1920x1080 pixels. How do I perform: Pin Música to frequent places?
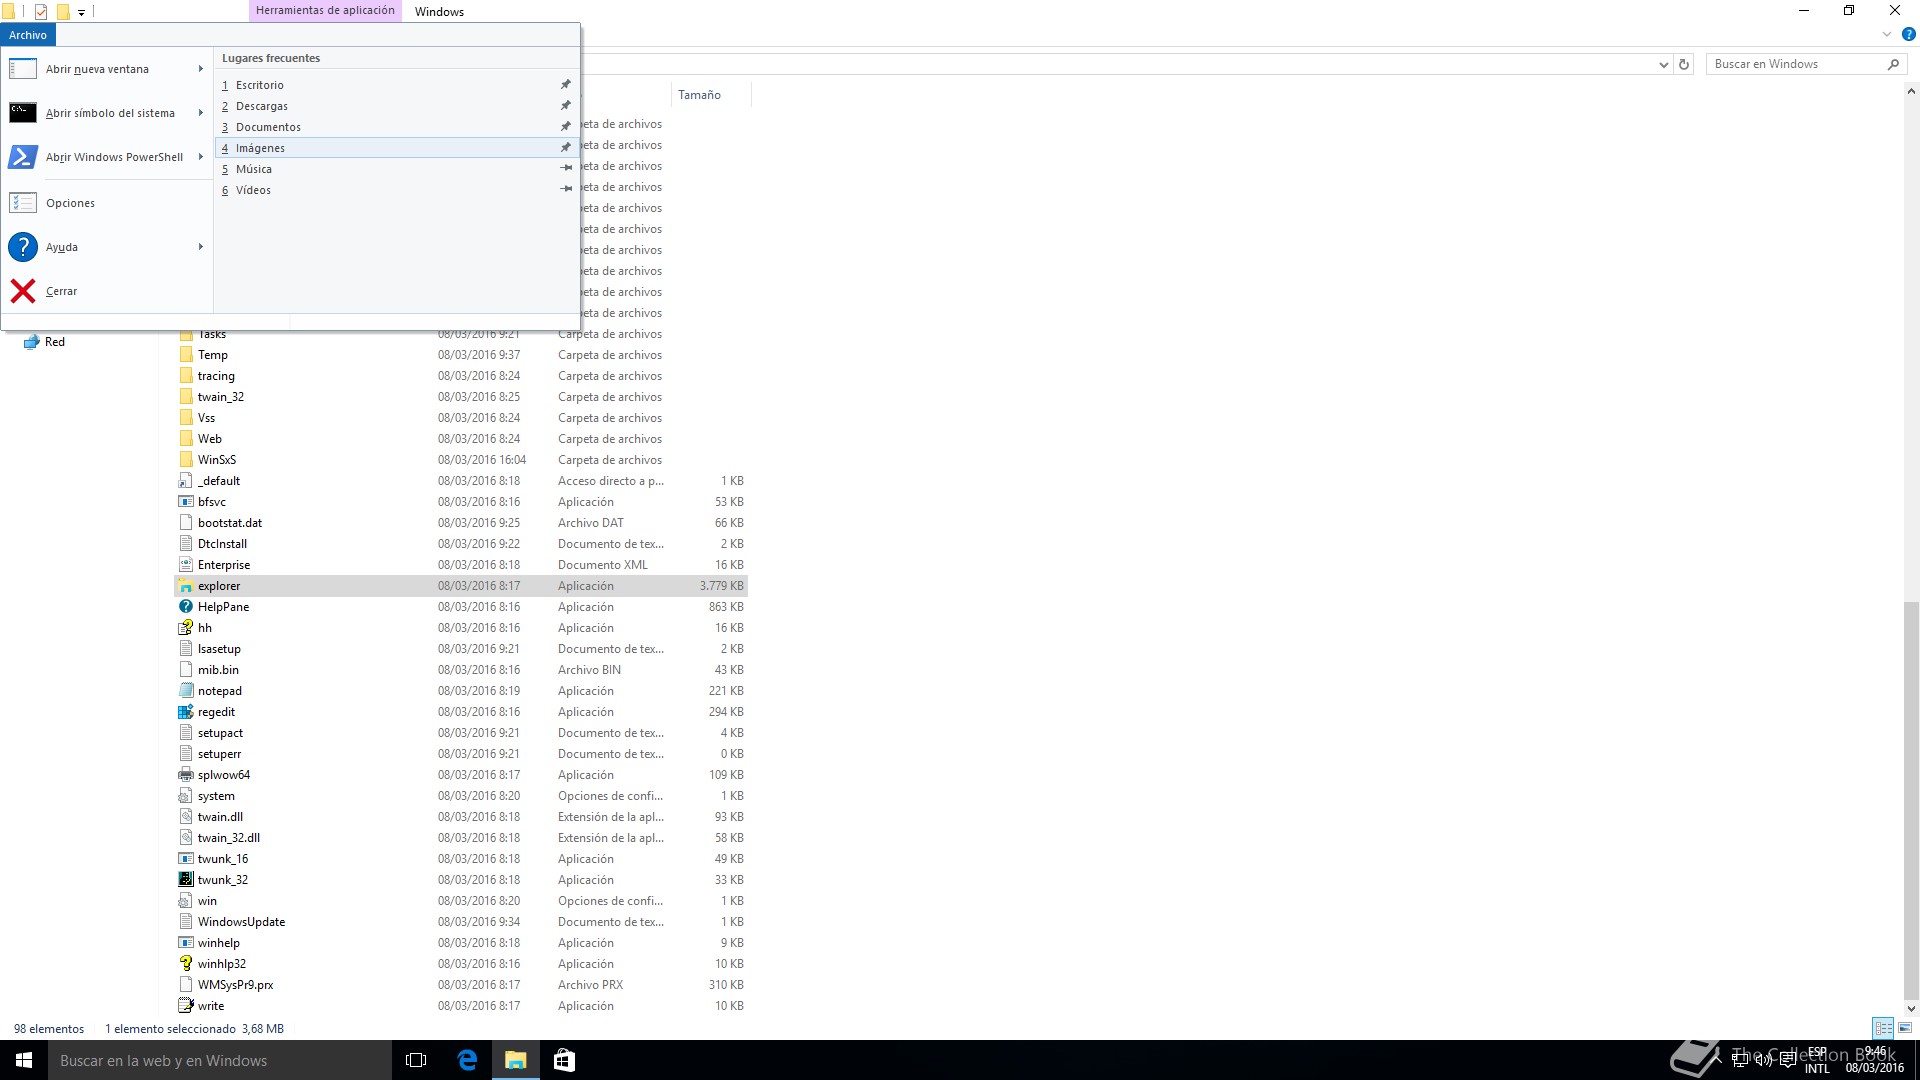click(x=566, y=169)
